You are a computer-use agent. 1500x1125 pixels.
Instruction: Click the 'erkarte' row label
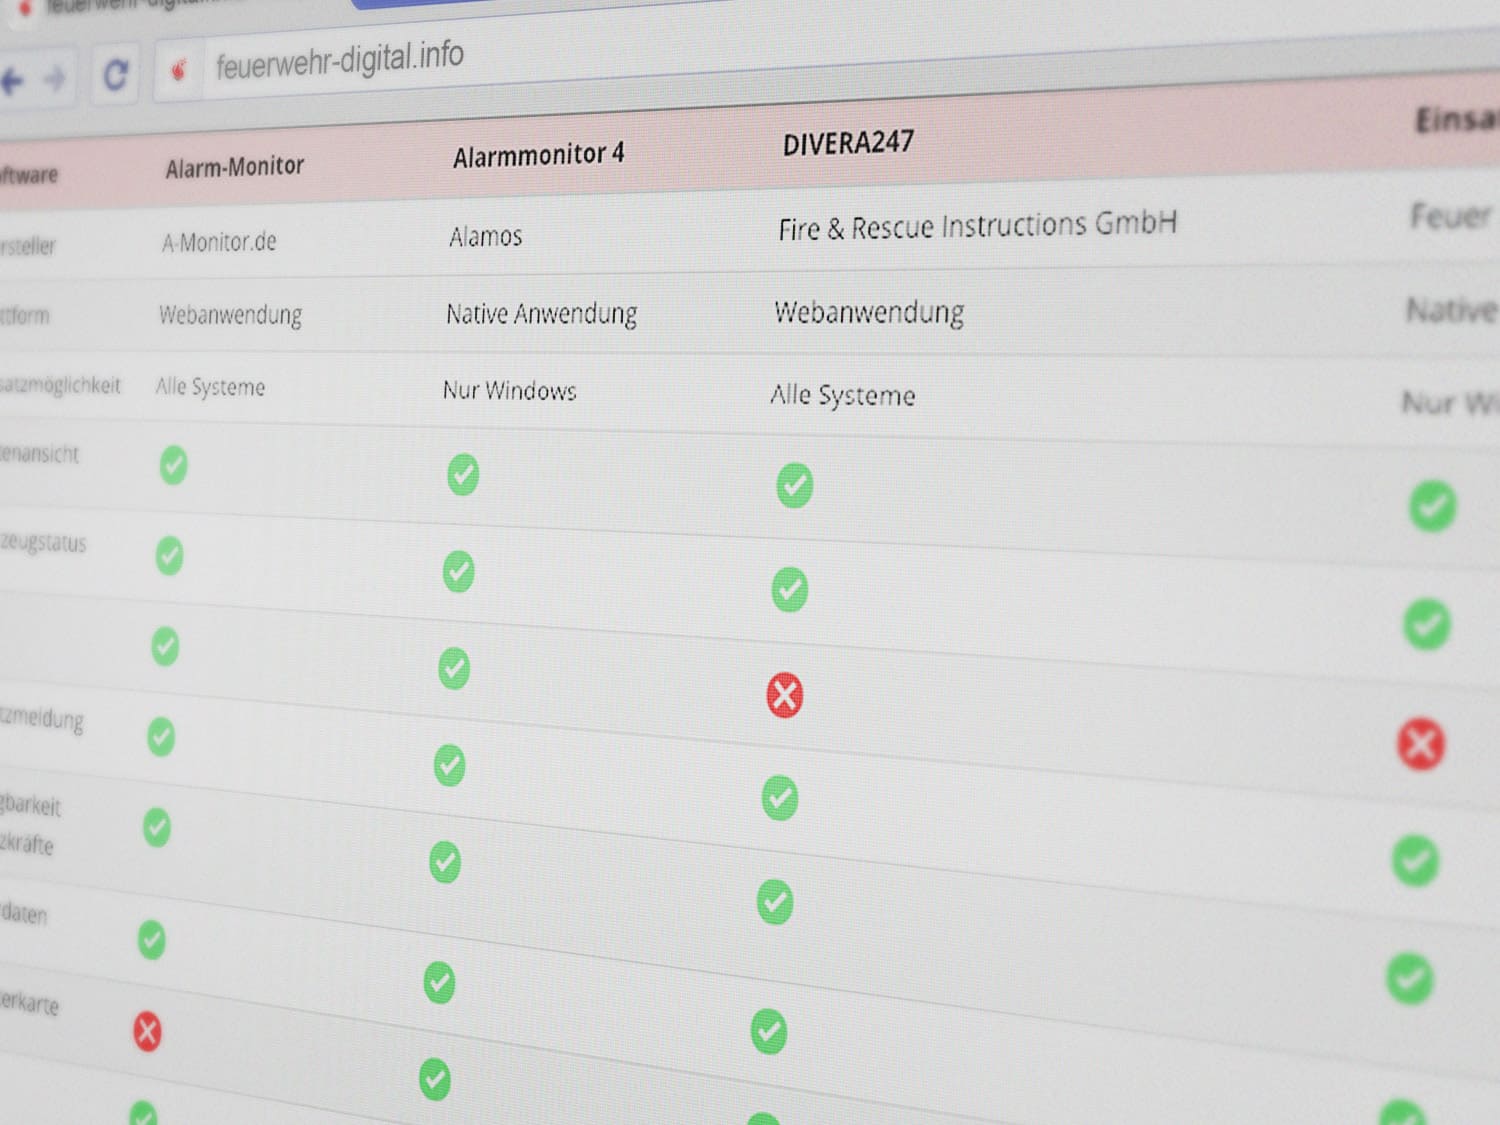30,1002
